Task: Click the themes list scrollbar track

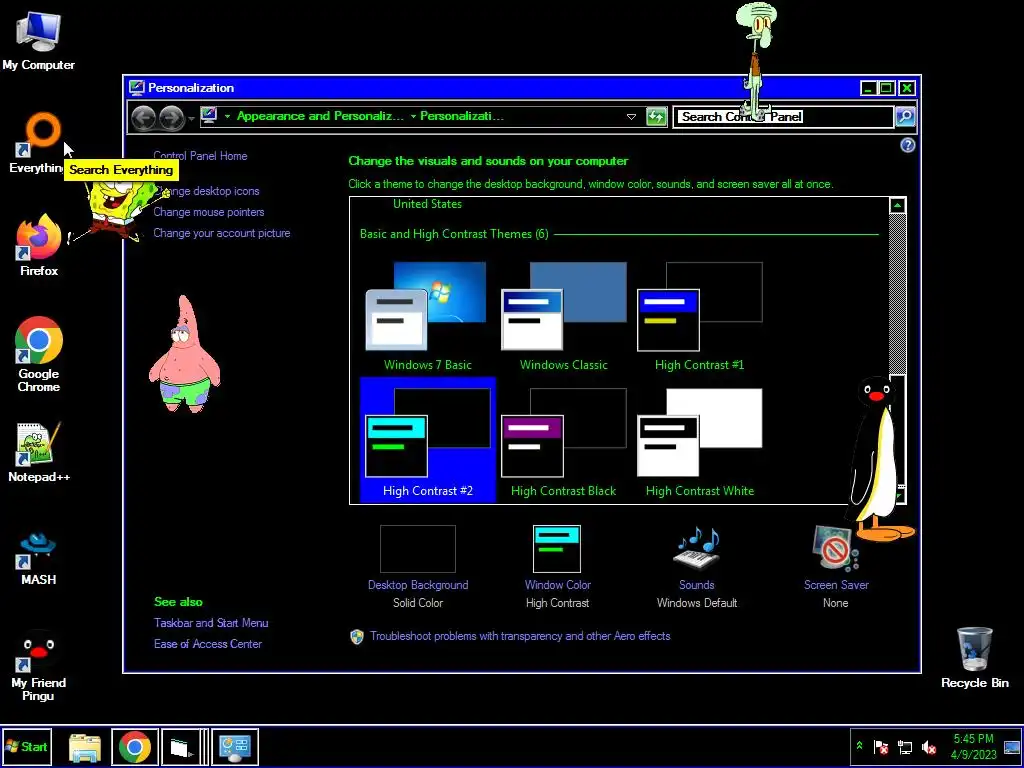Action: pos(897,294)
